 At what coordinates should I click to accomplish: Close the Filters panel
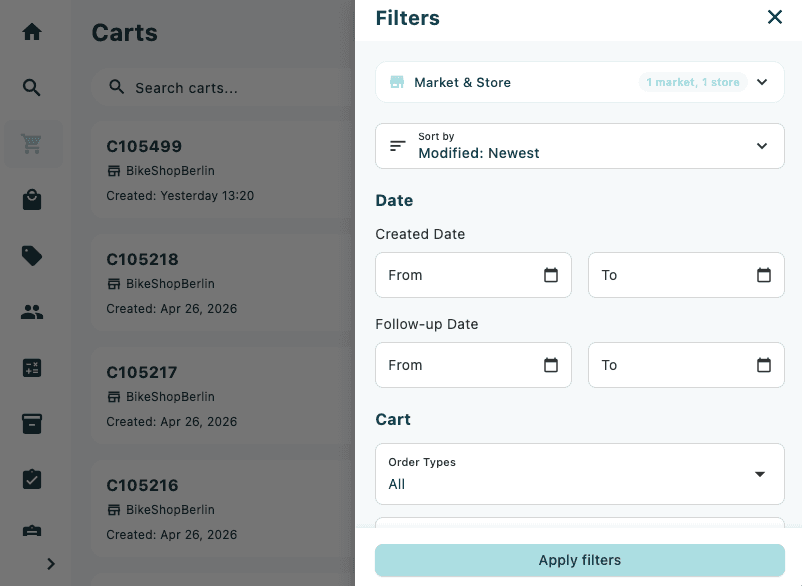click(x=775, y=17)
